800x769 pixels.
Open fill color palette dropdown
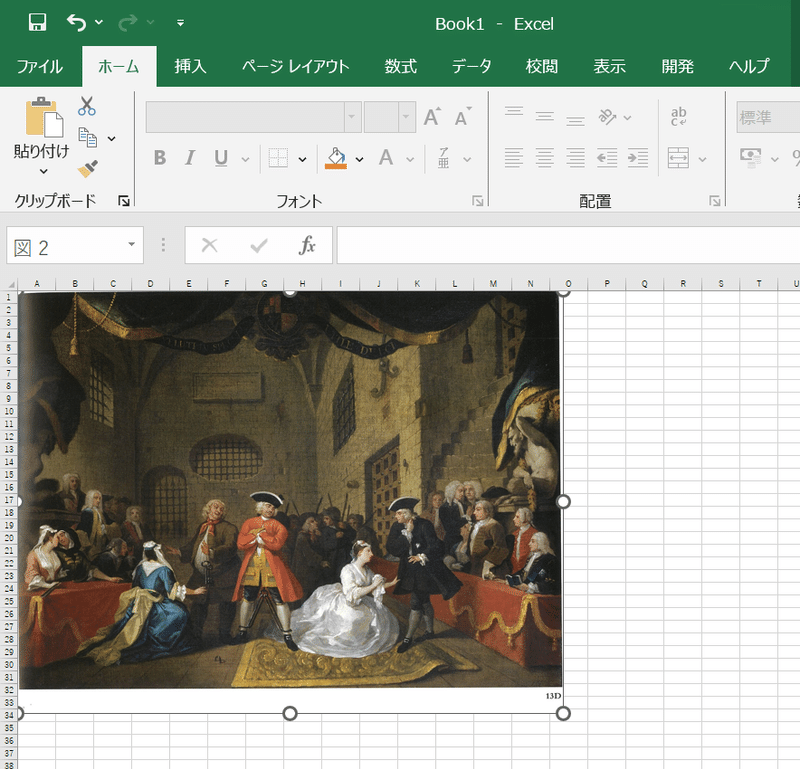point(359,159)
